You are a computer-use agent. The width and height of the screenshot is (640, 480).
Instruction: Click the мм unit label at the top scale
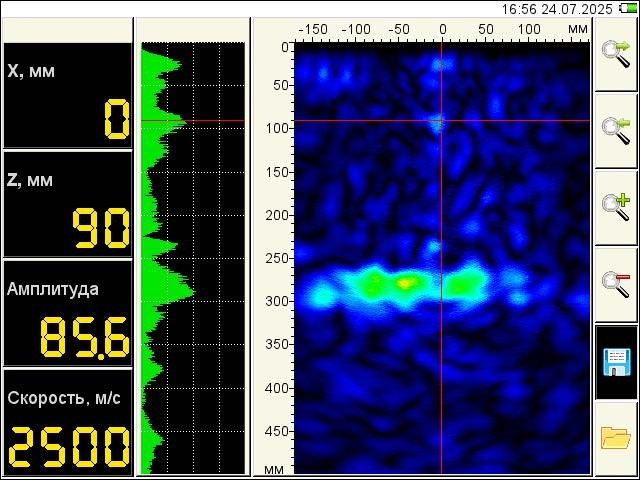point(577,30)
